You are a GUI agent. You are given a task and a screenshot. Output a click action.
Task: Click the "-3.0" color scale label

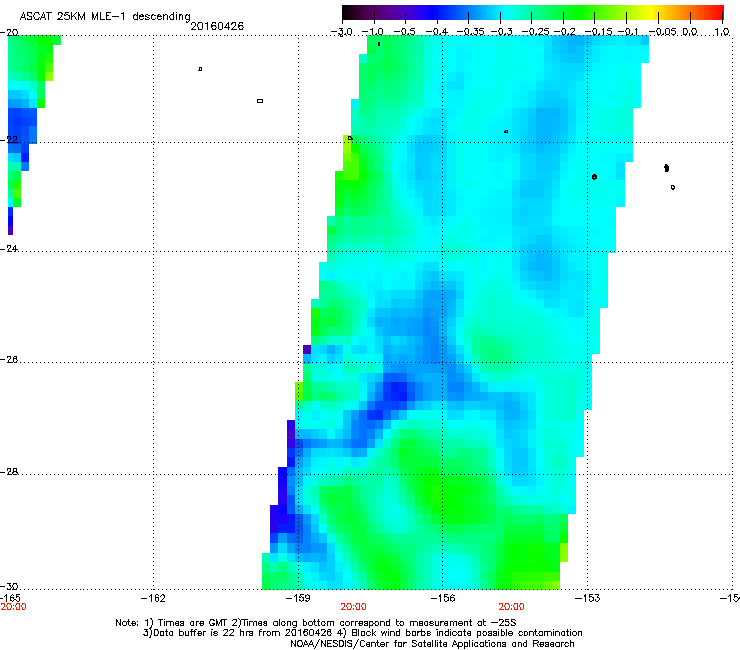click(x=342, y=32)
